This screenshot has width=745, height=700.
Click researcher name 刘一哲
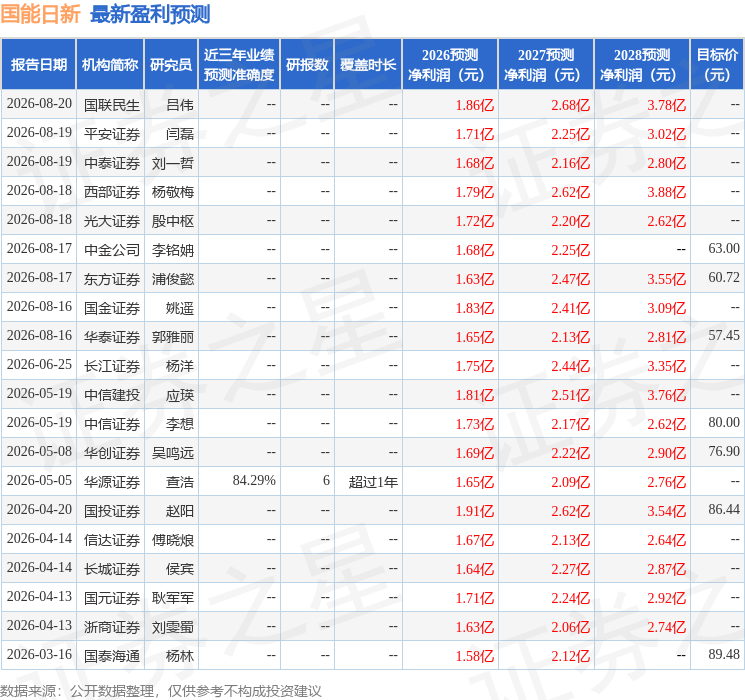(172, 163)
